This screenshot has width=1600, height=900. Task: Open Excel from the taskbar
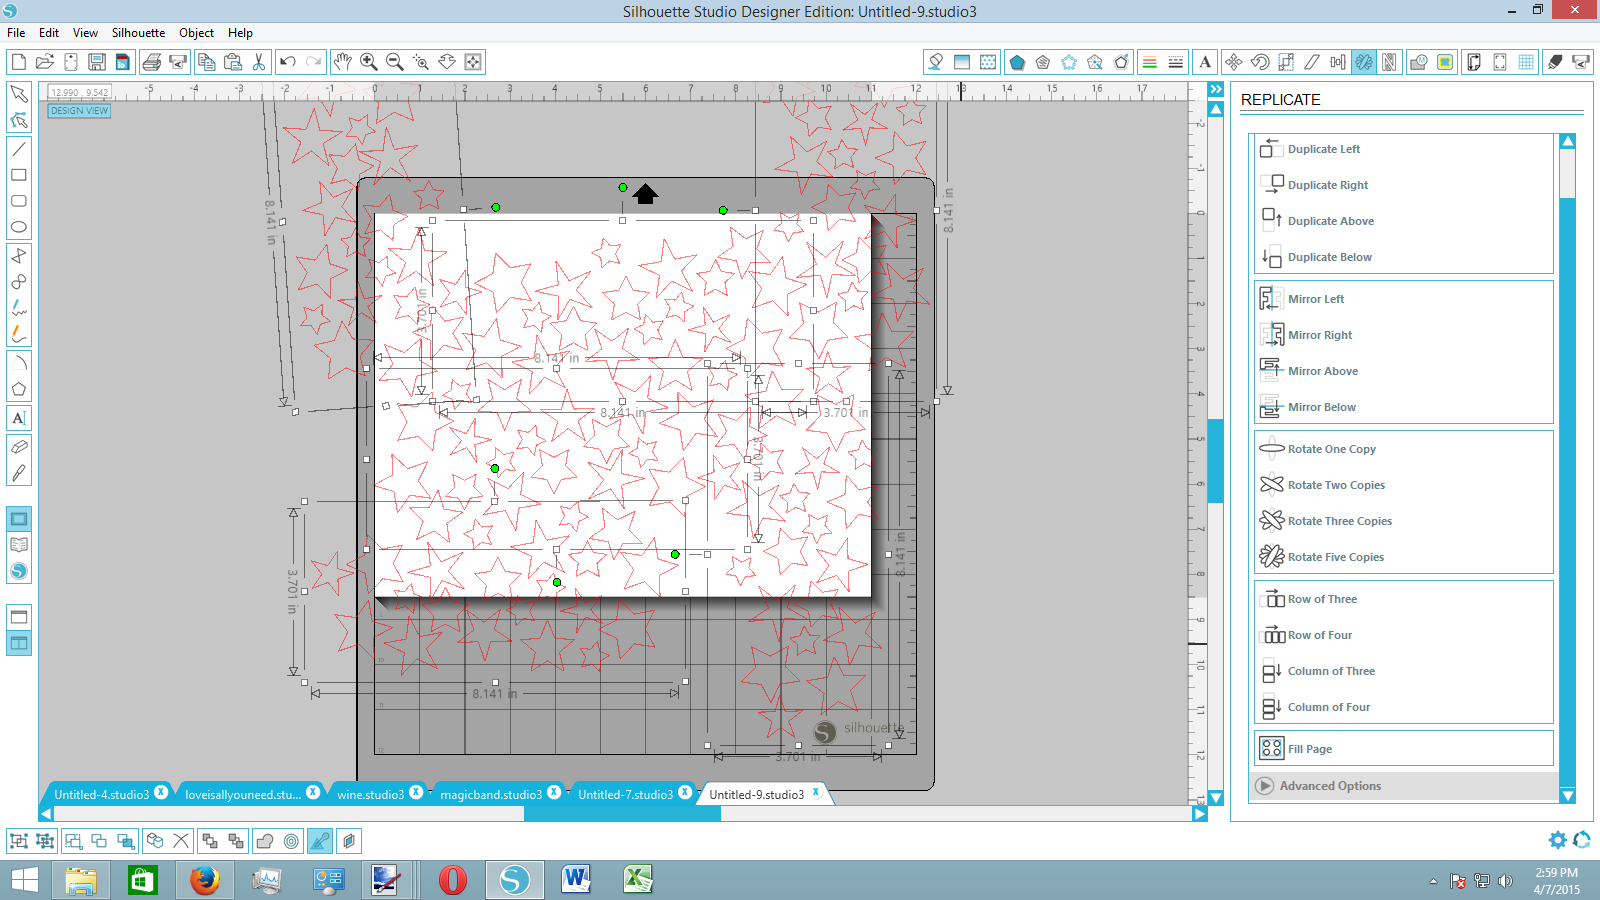click(x=637, y=880)
